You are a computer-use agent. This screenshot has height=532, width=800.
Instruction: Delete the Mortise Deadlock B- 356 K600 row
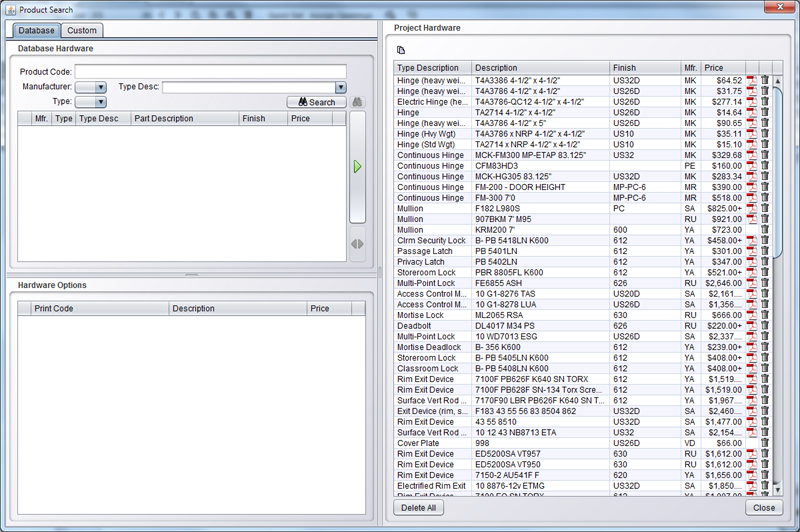point(765,347)
